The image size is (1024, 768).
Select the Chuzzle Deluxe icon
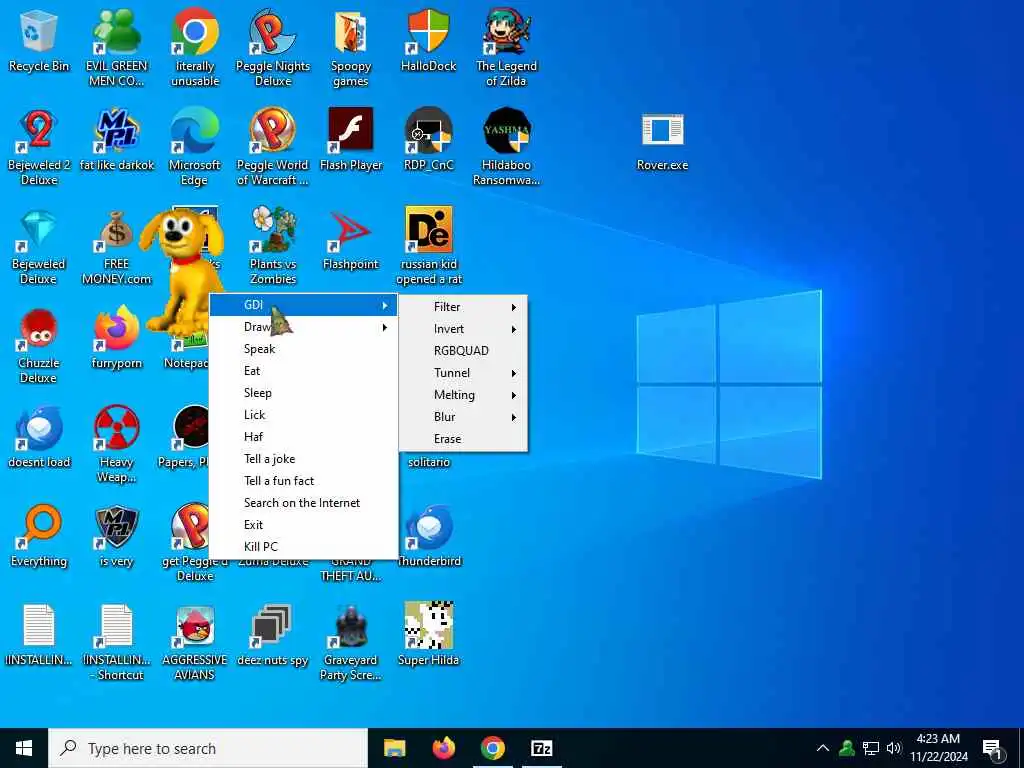pyautogui.click(x=39, y=329)
